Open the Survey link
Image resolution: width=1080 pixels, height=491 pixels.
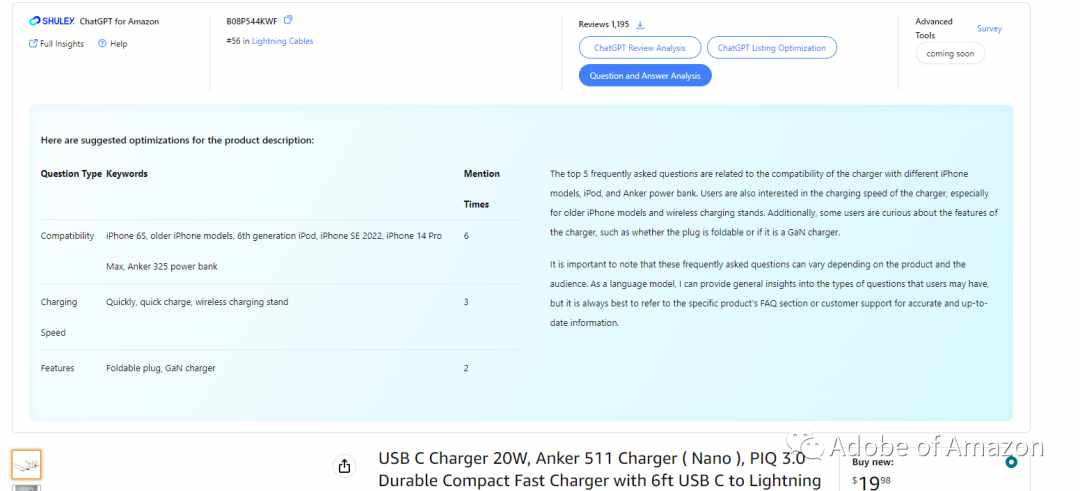pos(989,29)
